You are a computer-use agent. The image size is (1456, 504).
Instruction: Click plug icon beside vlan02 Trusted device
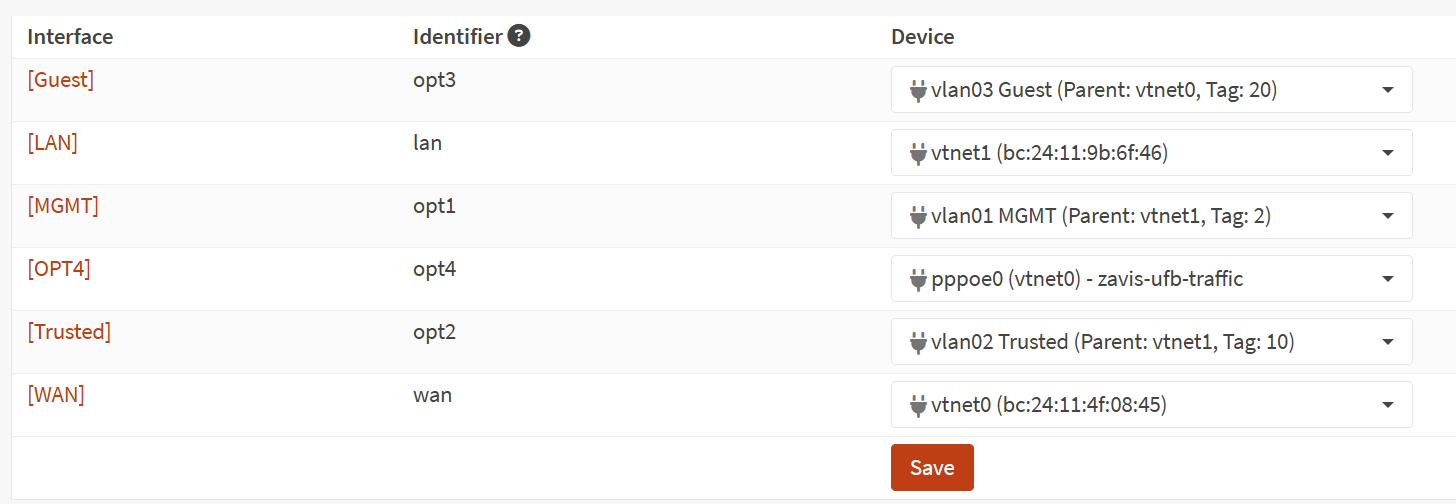point(918,343)
